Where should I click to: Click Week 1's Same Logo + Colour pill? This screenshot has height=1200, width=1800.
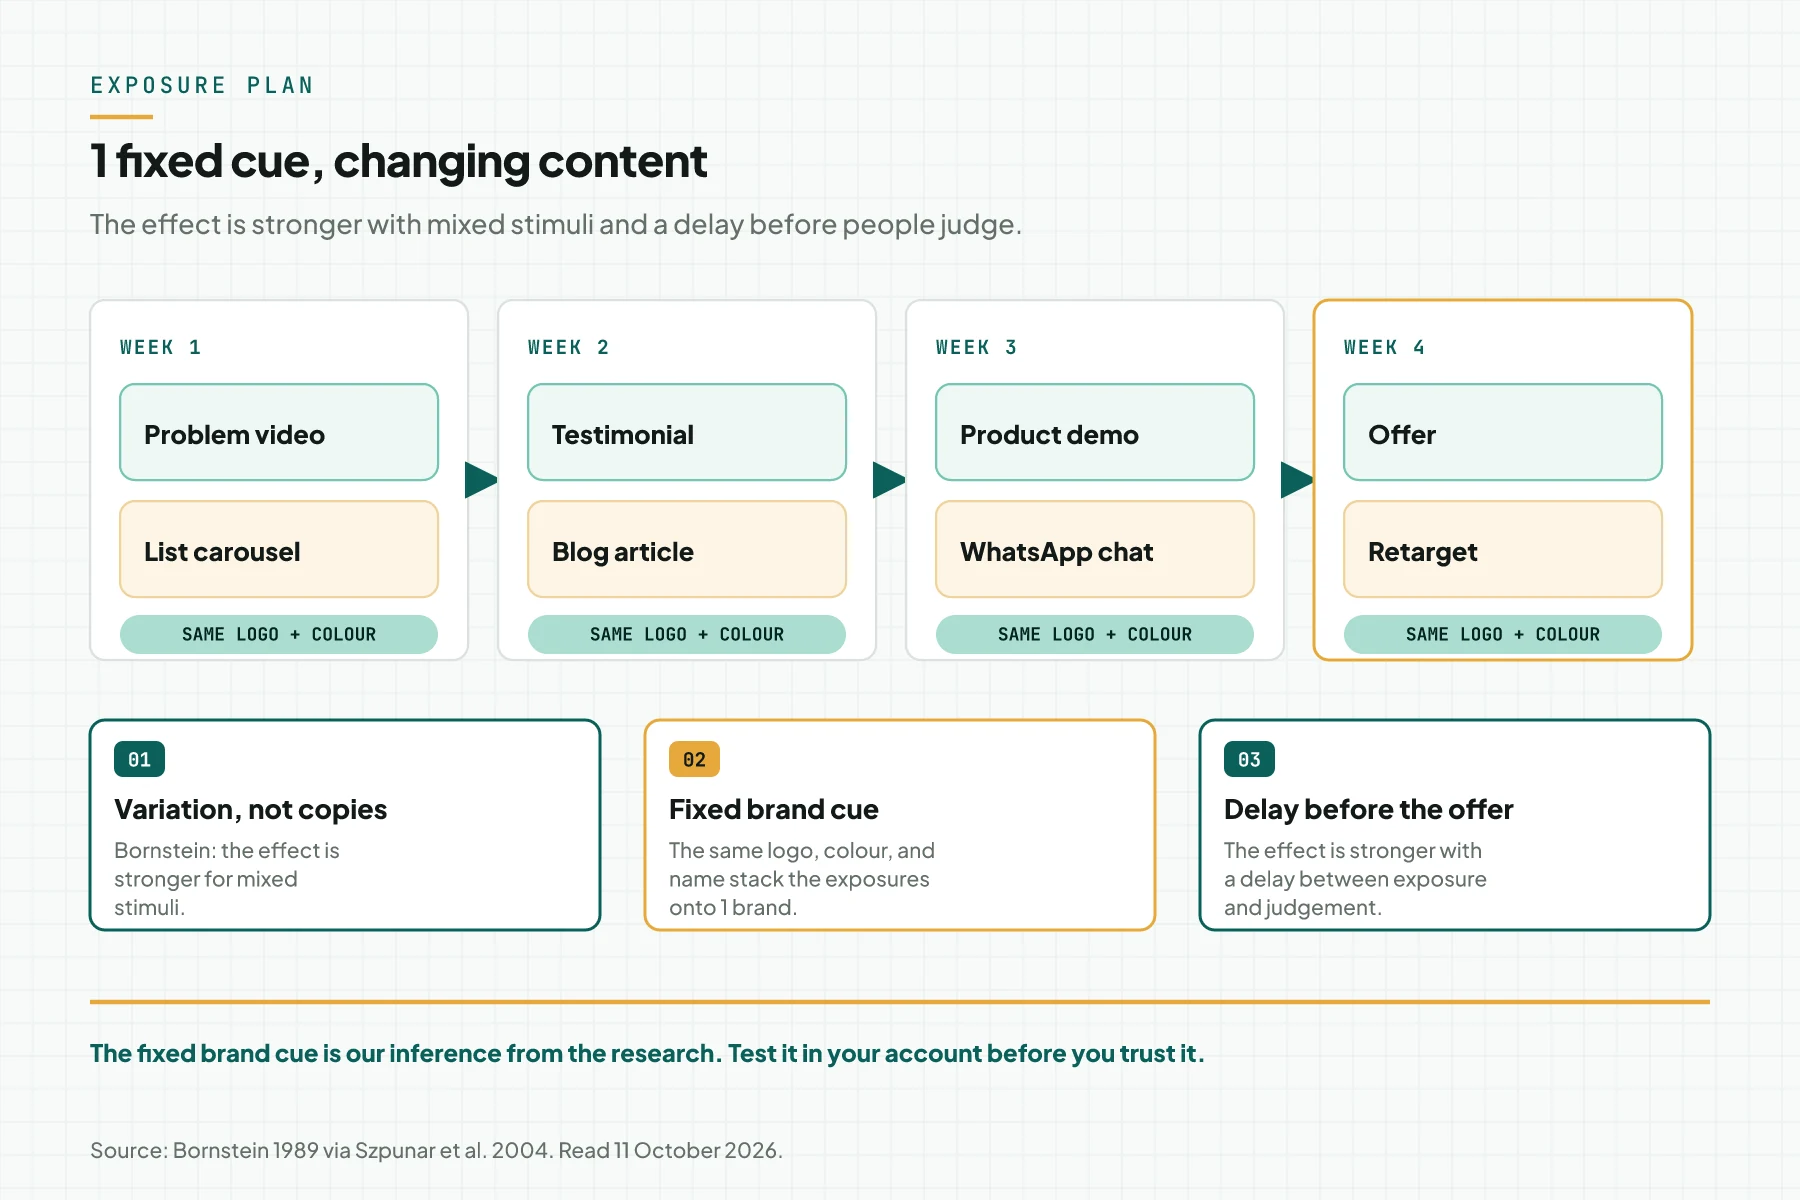click(x=279, y=634)
